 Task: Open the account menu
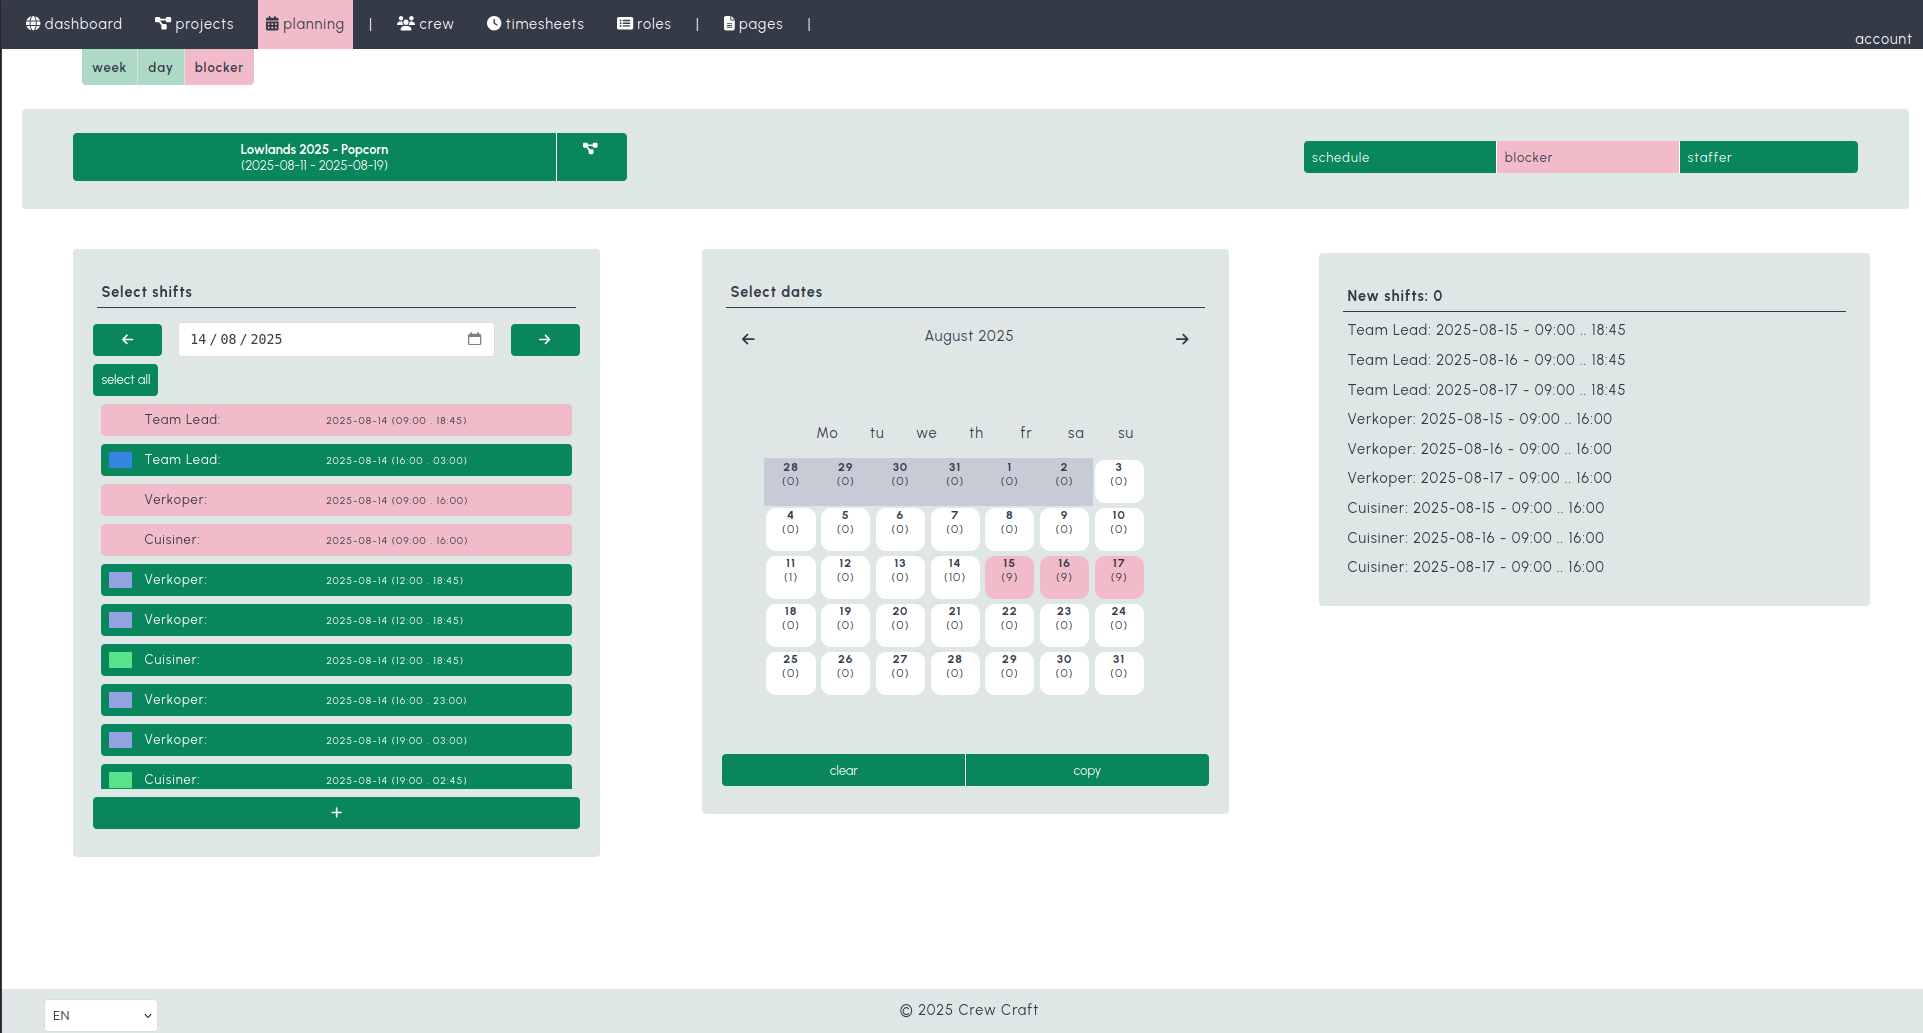(x=1882, y=38)
